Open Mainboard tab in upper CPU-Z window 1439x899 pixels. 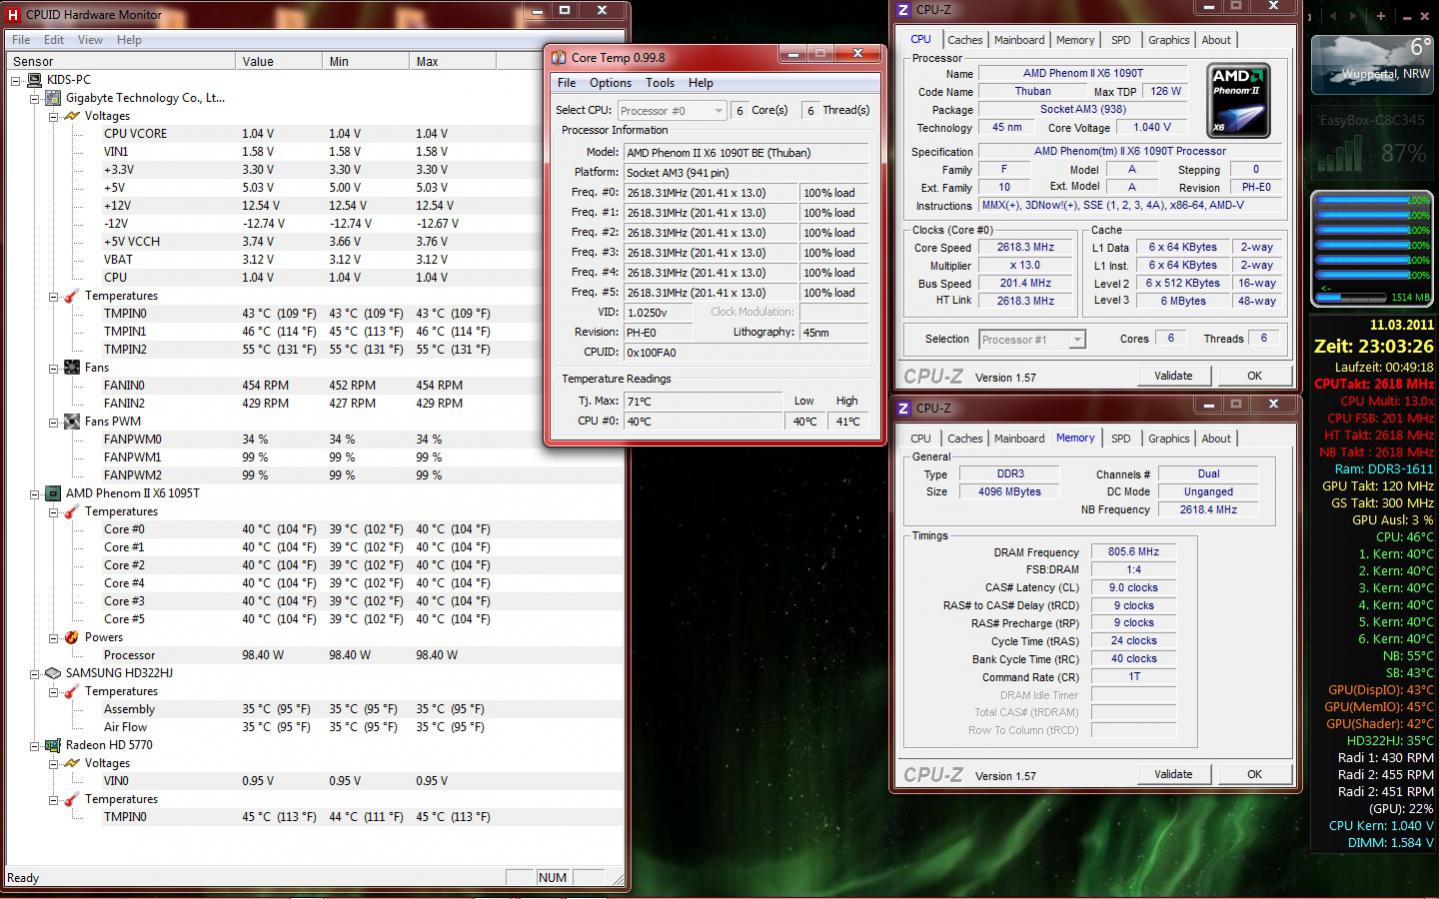point(1019,40)
